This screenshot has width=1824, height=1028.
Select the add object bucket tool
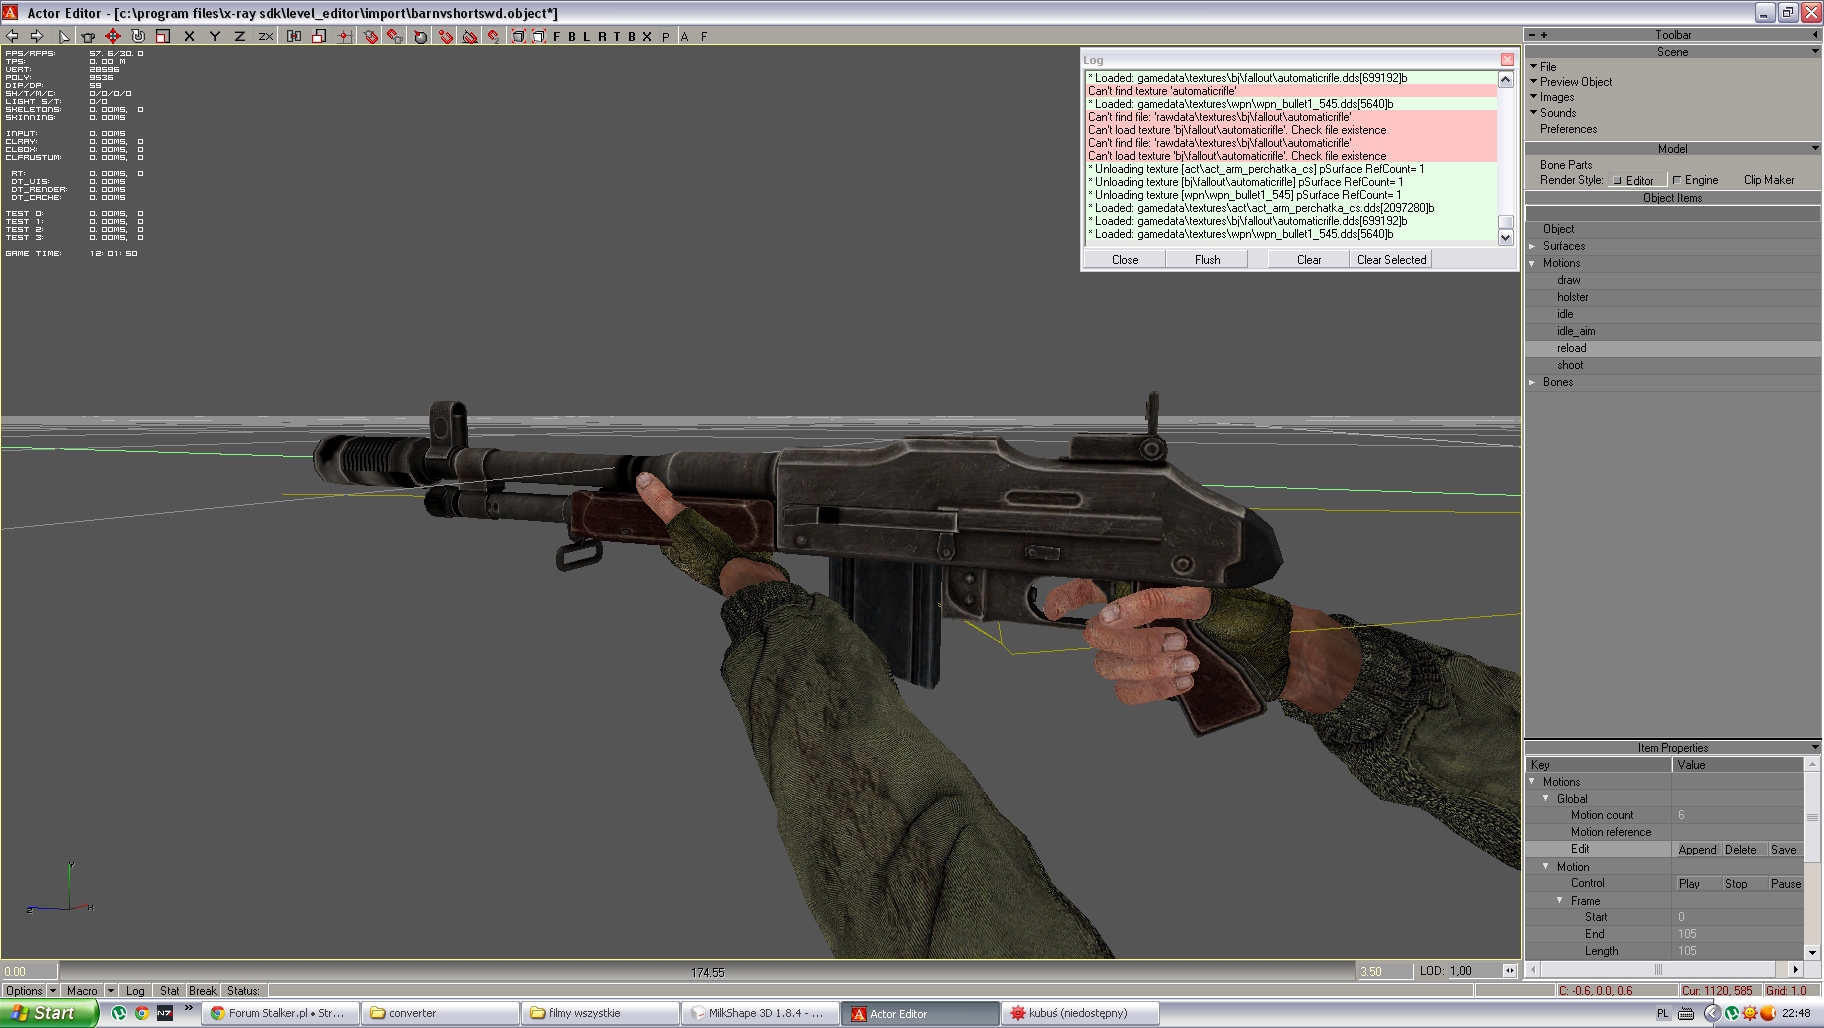(x=88, y=36)
